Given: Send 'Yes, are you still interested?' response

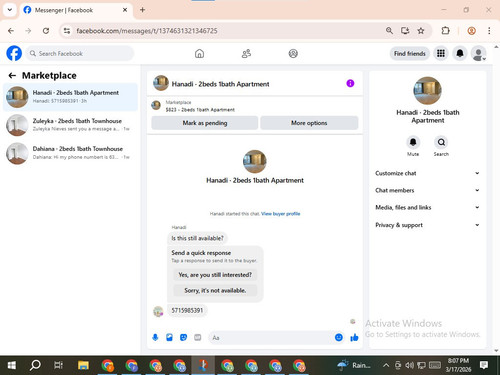Looking at the screenshot, I should [x=215, y=275].
